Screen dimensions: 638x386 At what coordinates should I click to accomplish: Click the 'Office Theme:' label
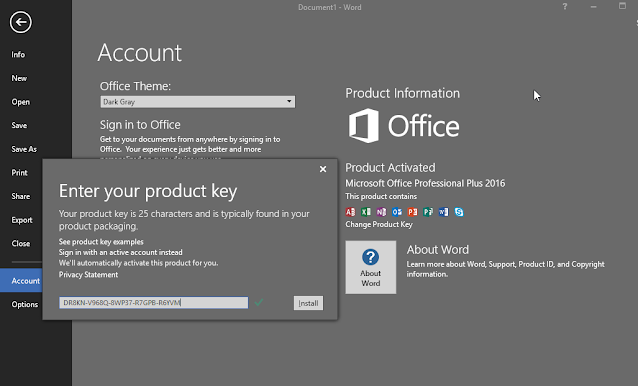[x=135, y=86]
